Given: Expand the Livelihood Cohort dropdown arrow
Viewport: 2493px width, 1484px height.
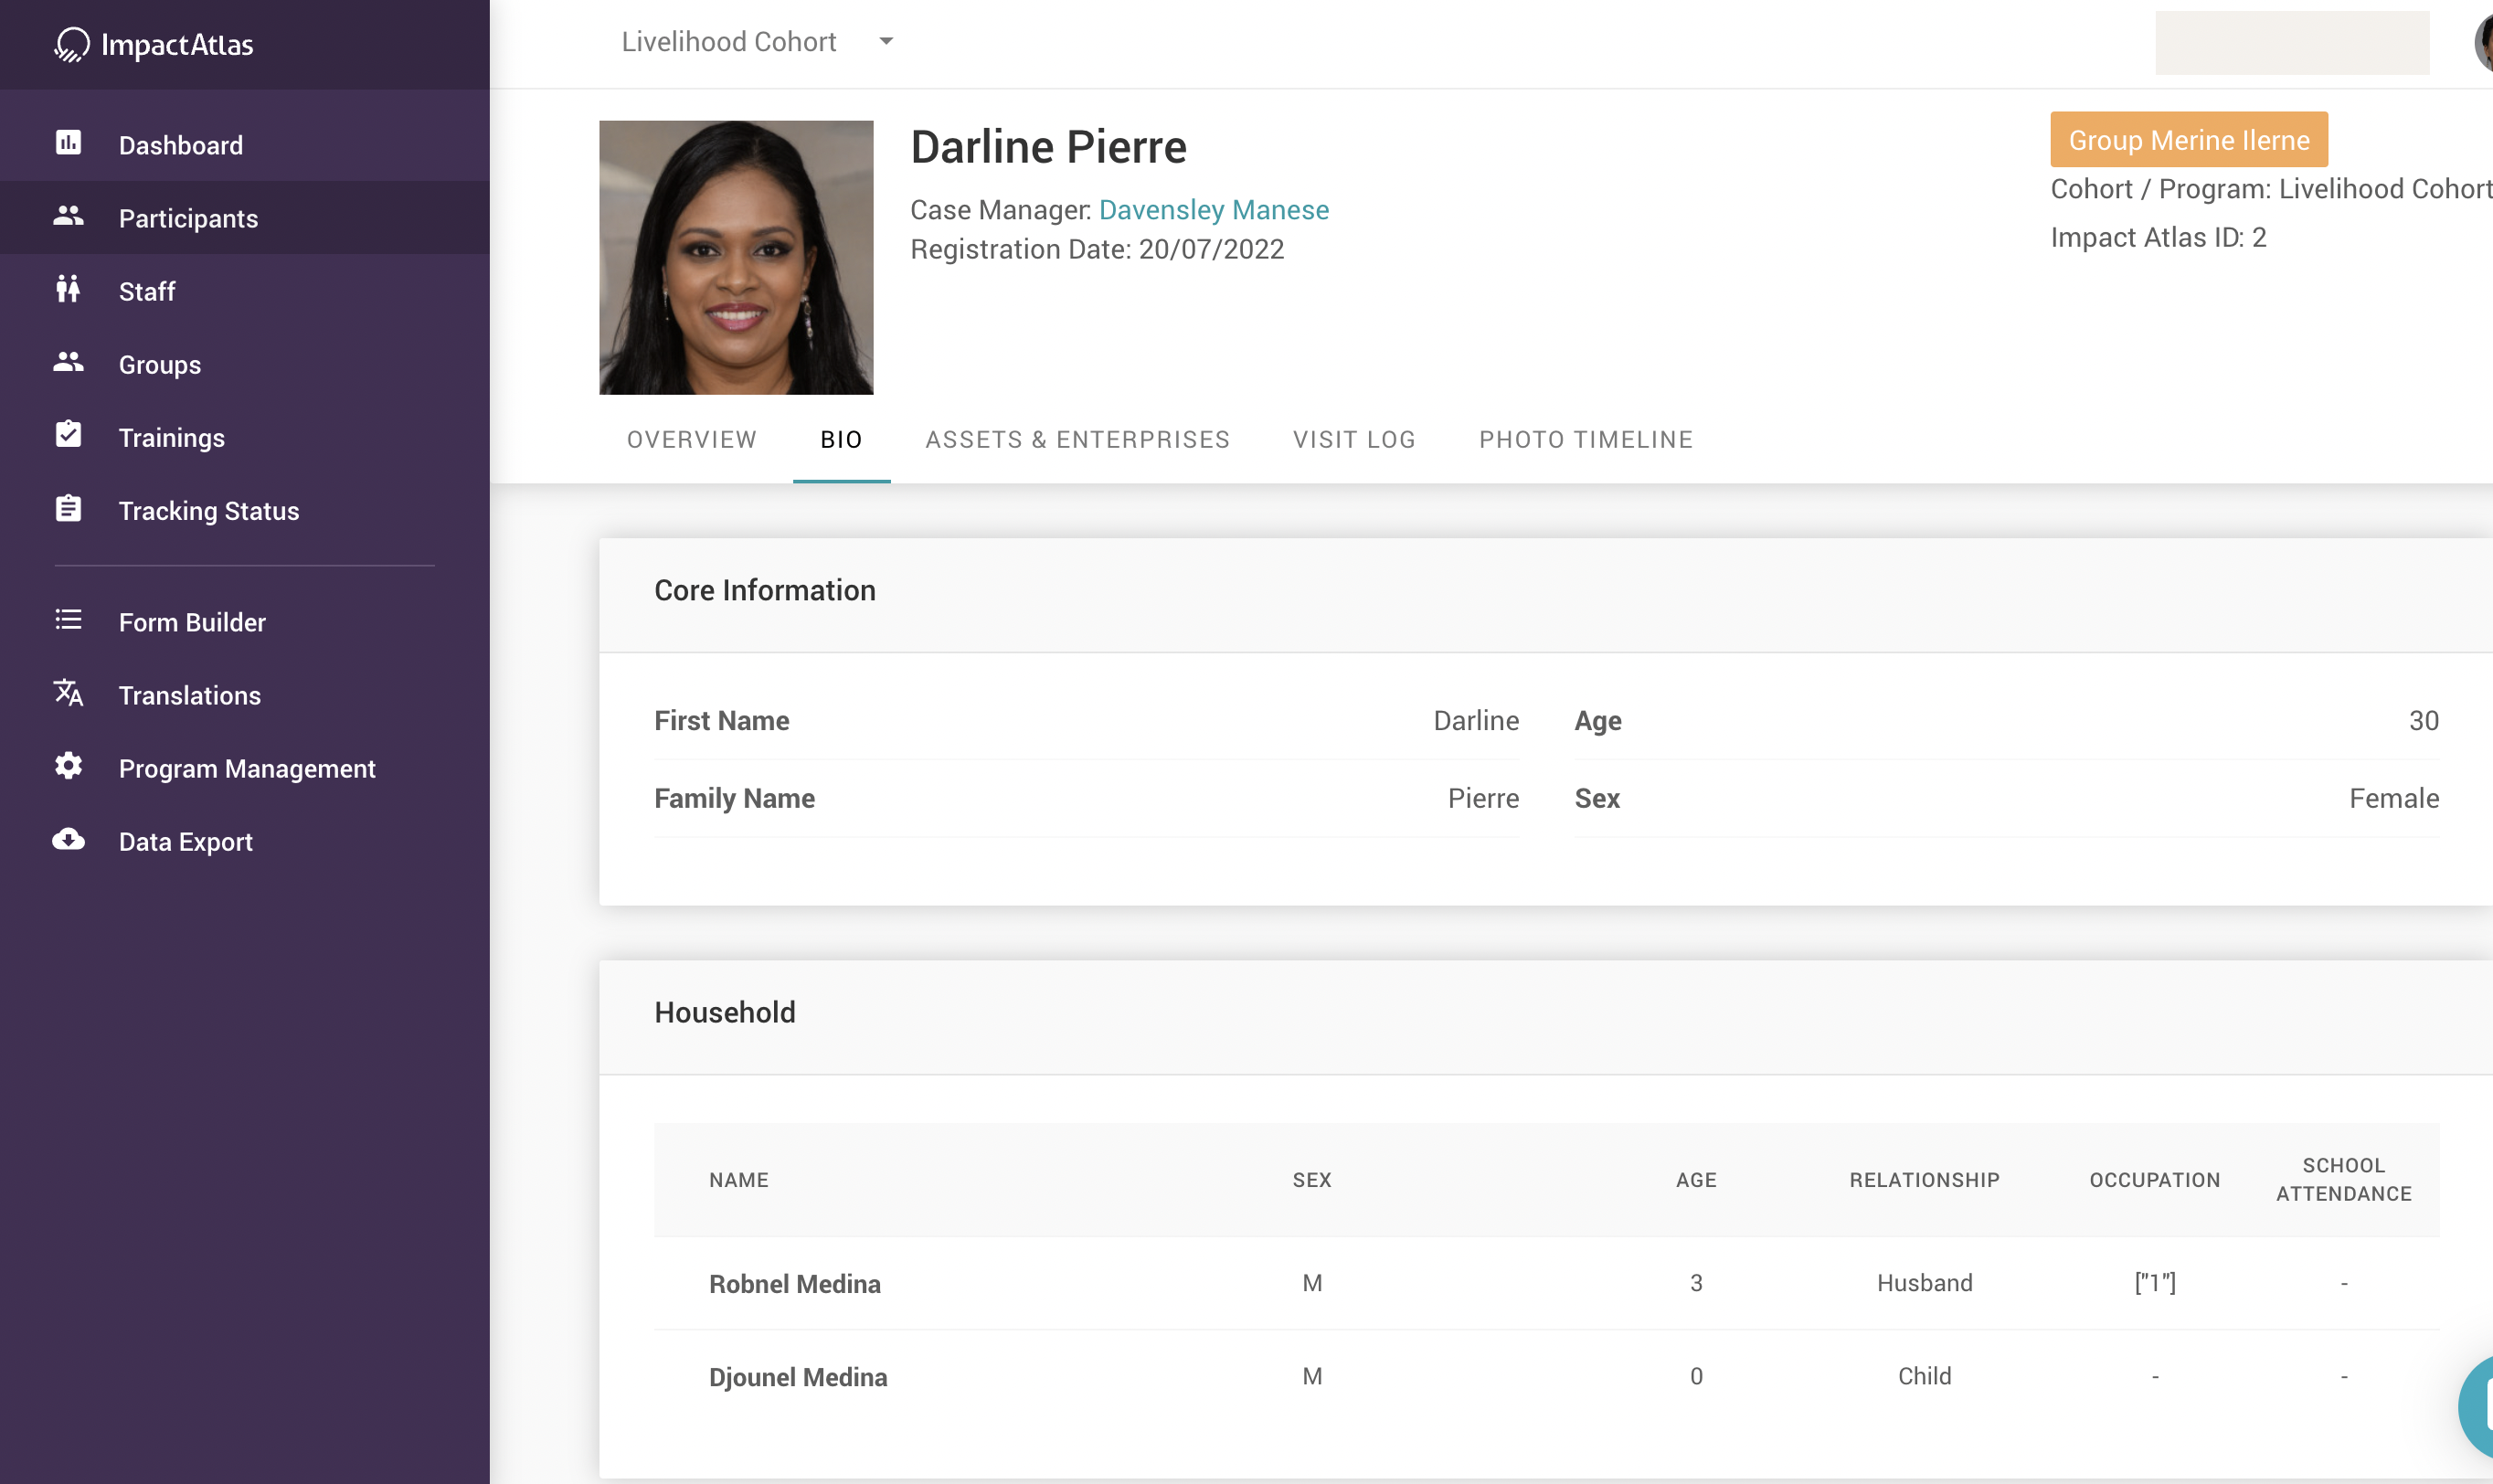Looking at the screenshot, I should click(x=886, y=42).
